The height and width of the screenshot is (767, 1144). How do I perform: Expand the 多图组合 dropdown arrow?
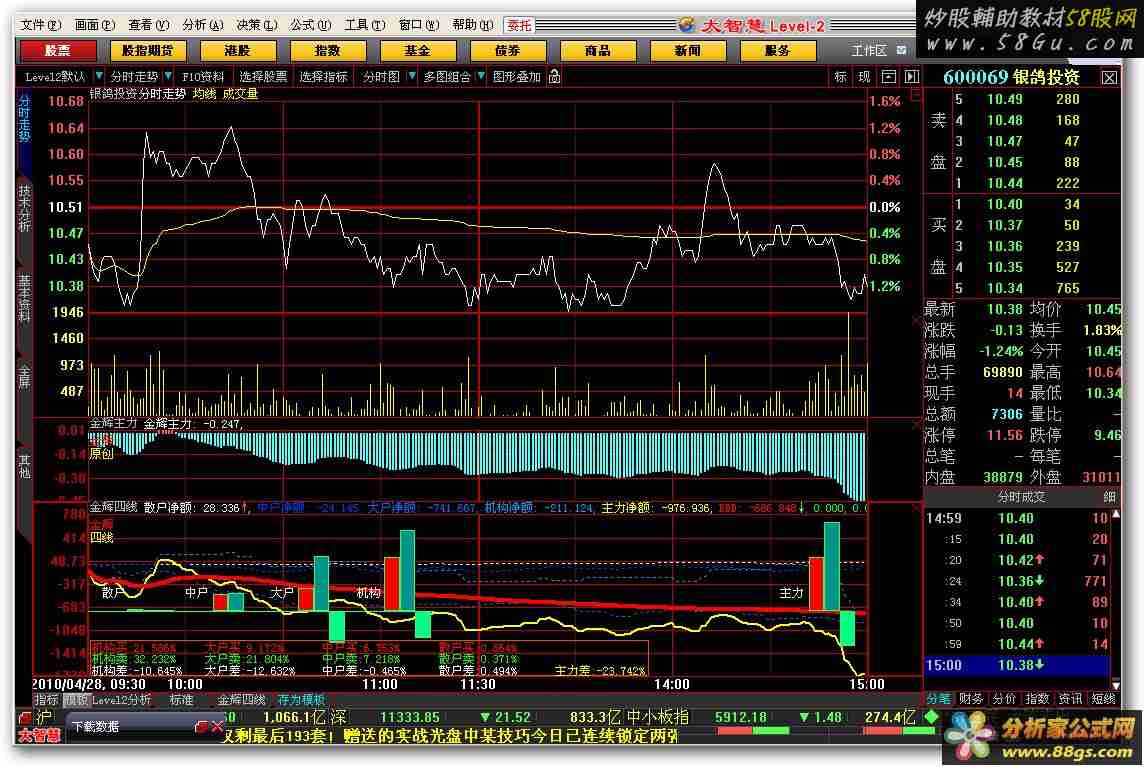[481, 76]
